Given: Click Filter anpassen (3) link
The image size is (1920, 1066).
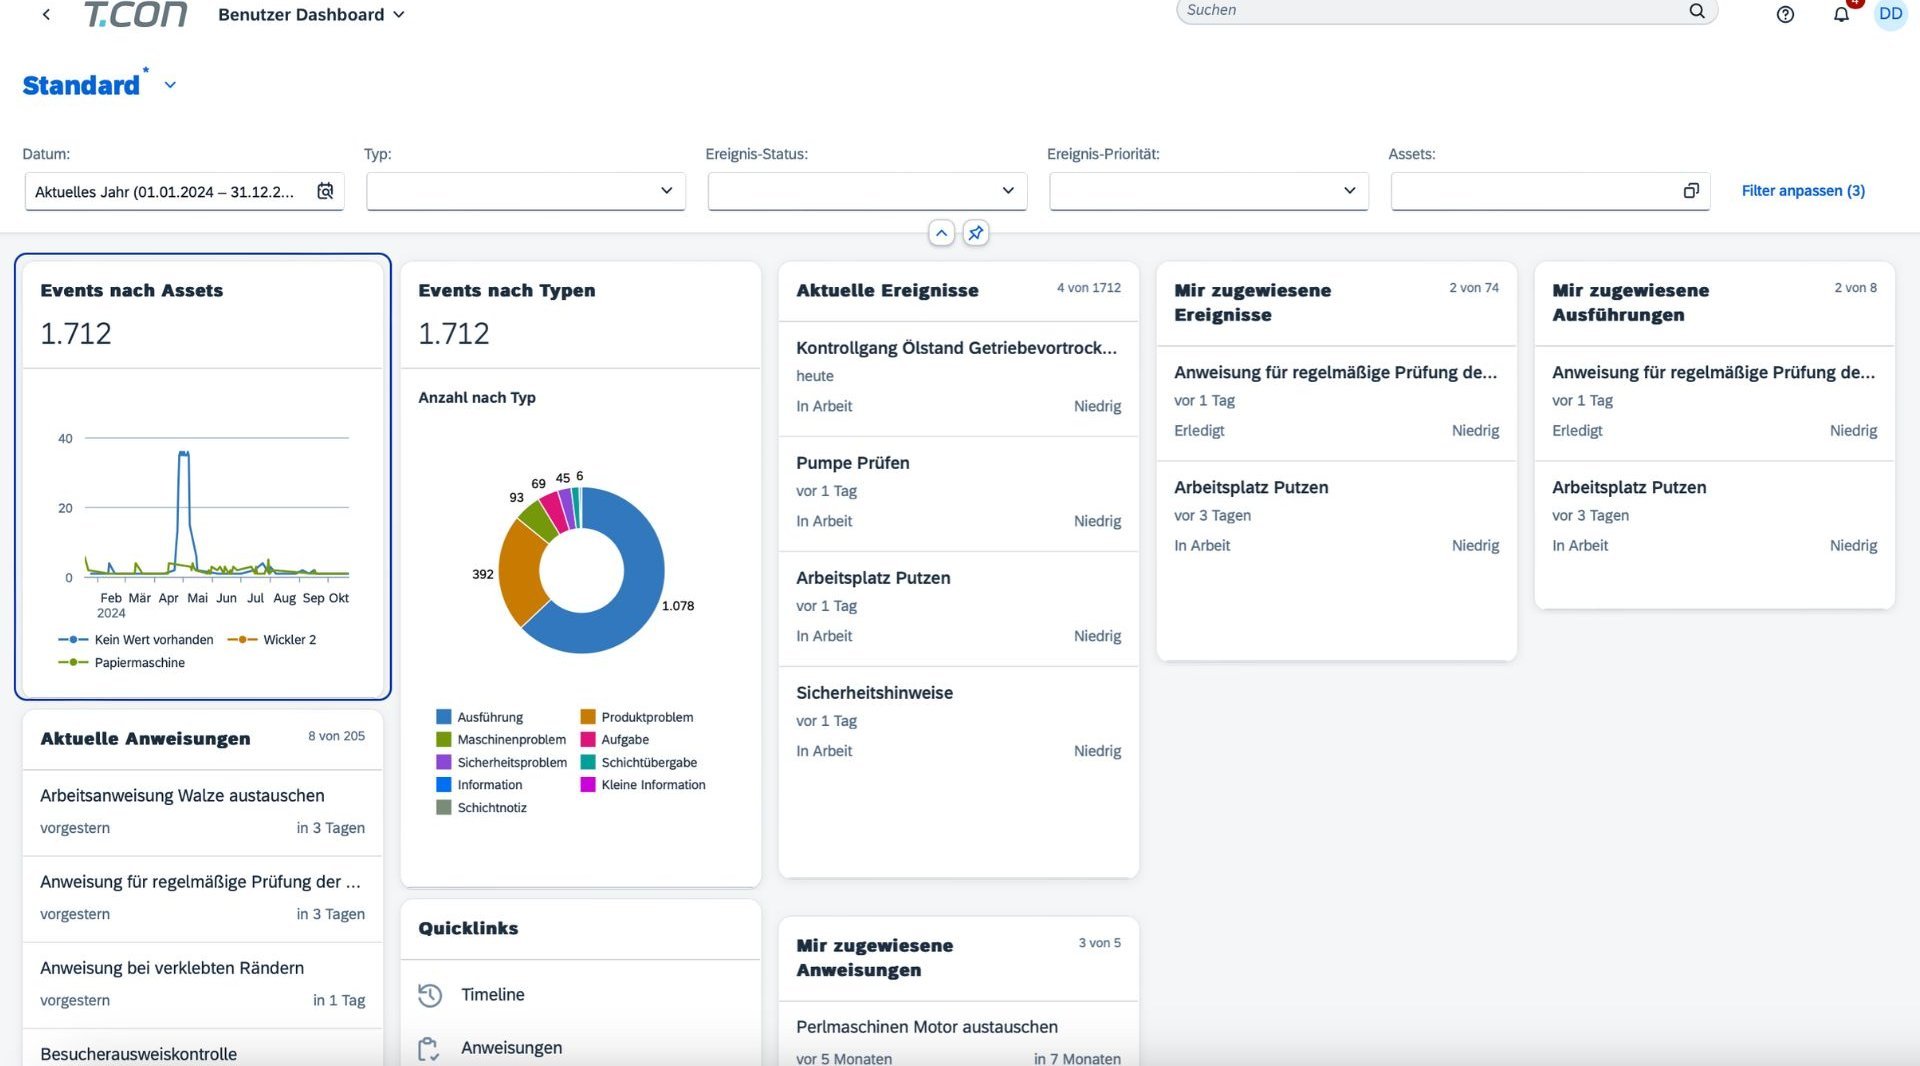Looking at the screenshot, I should tap(1803, 191).
